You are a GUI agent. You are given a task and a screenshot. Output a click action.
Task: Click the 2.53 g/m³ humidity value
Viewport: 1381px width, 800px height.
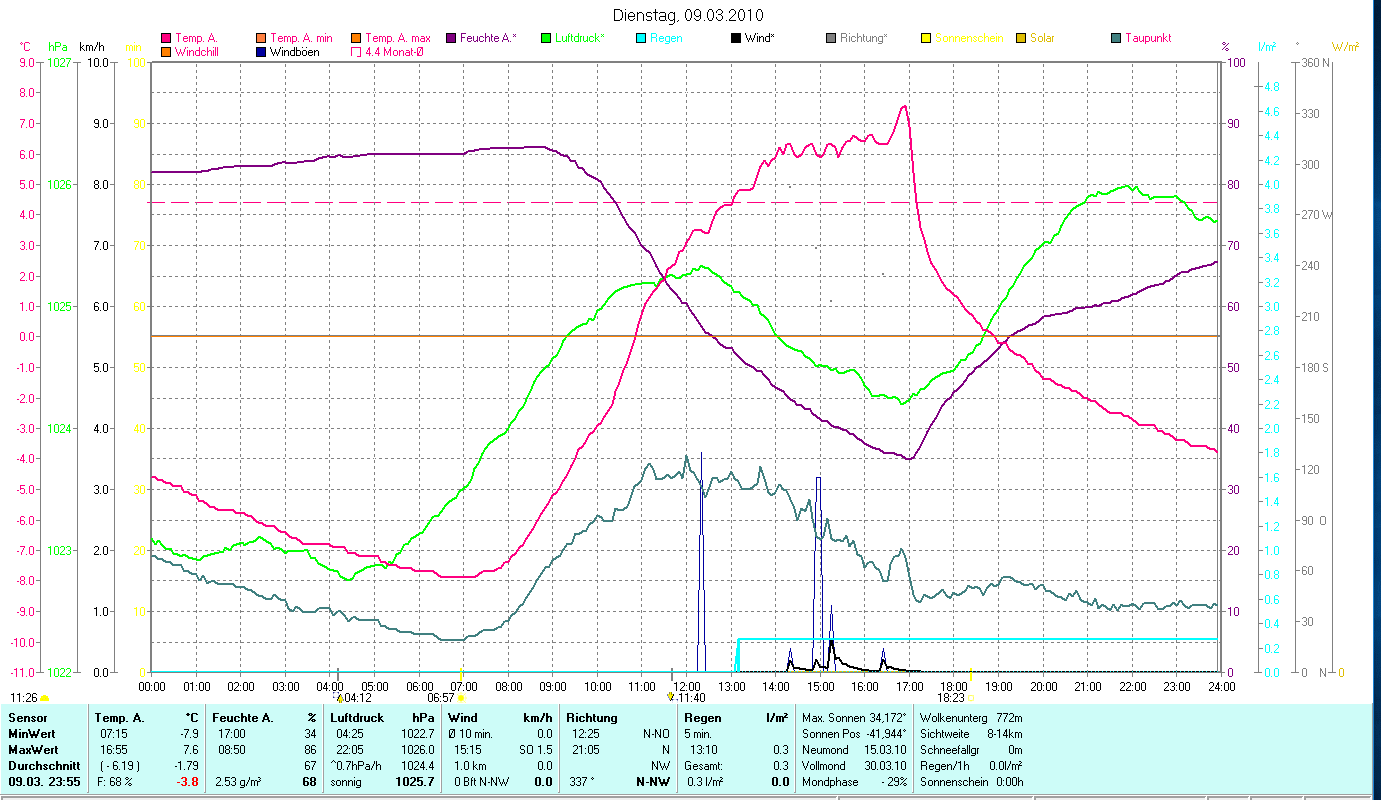[x=238, y=782]
